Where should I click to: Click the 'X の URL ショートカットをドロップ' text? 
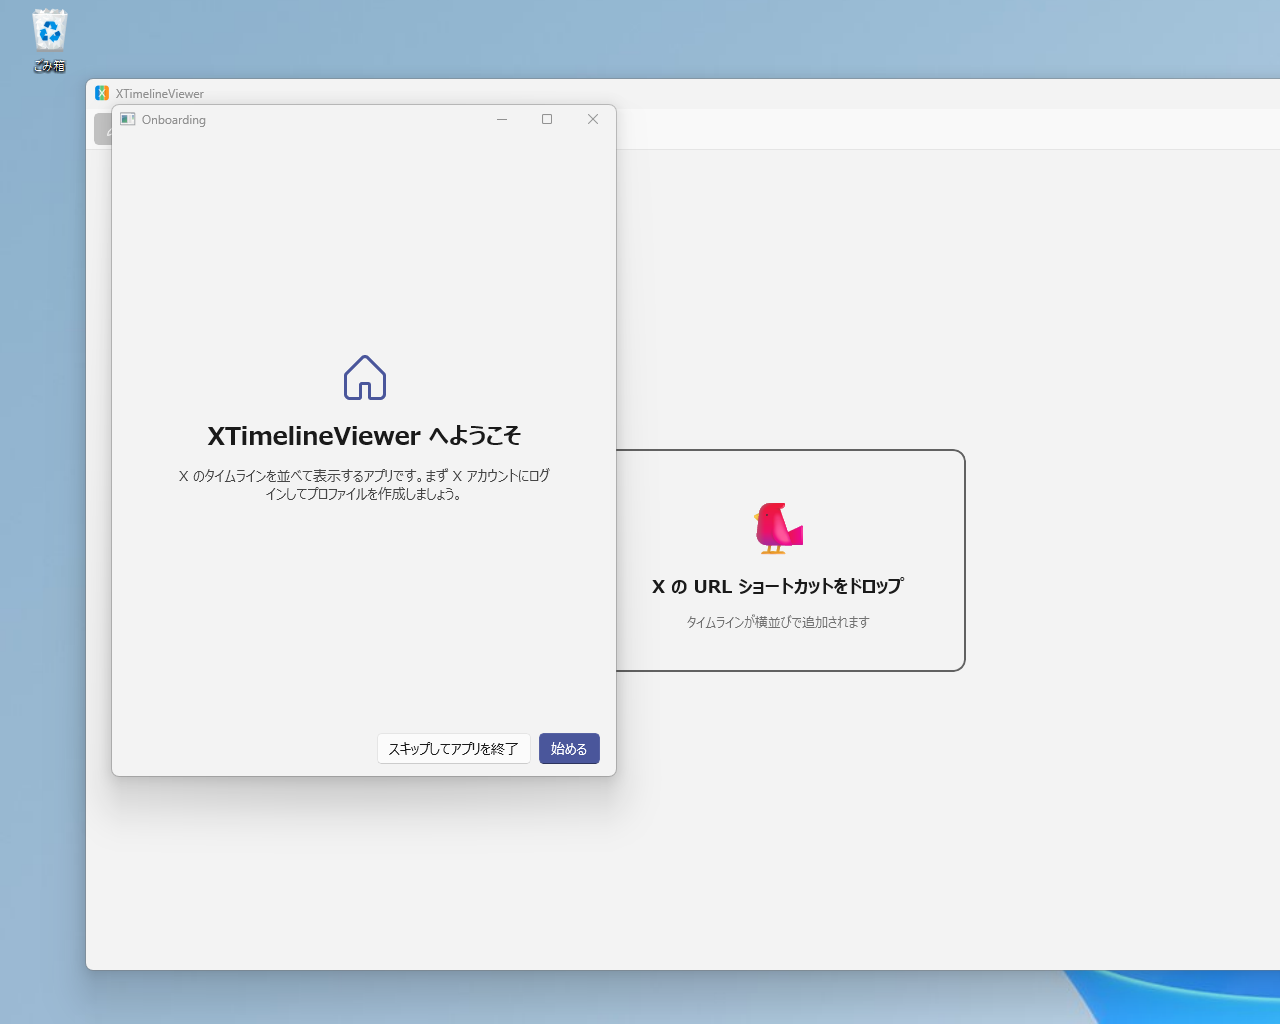778,587
